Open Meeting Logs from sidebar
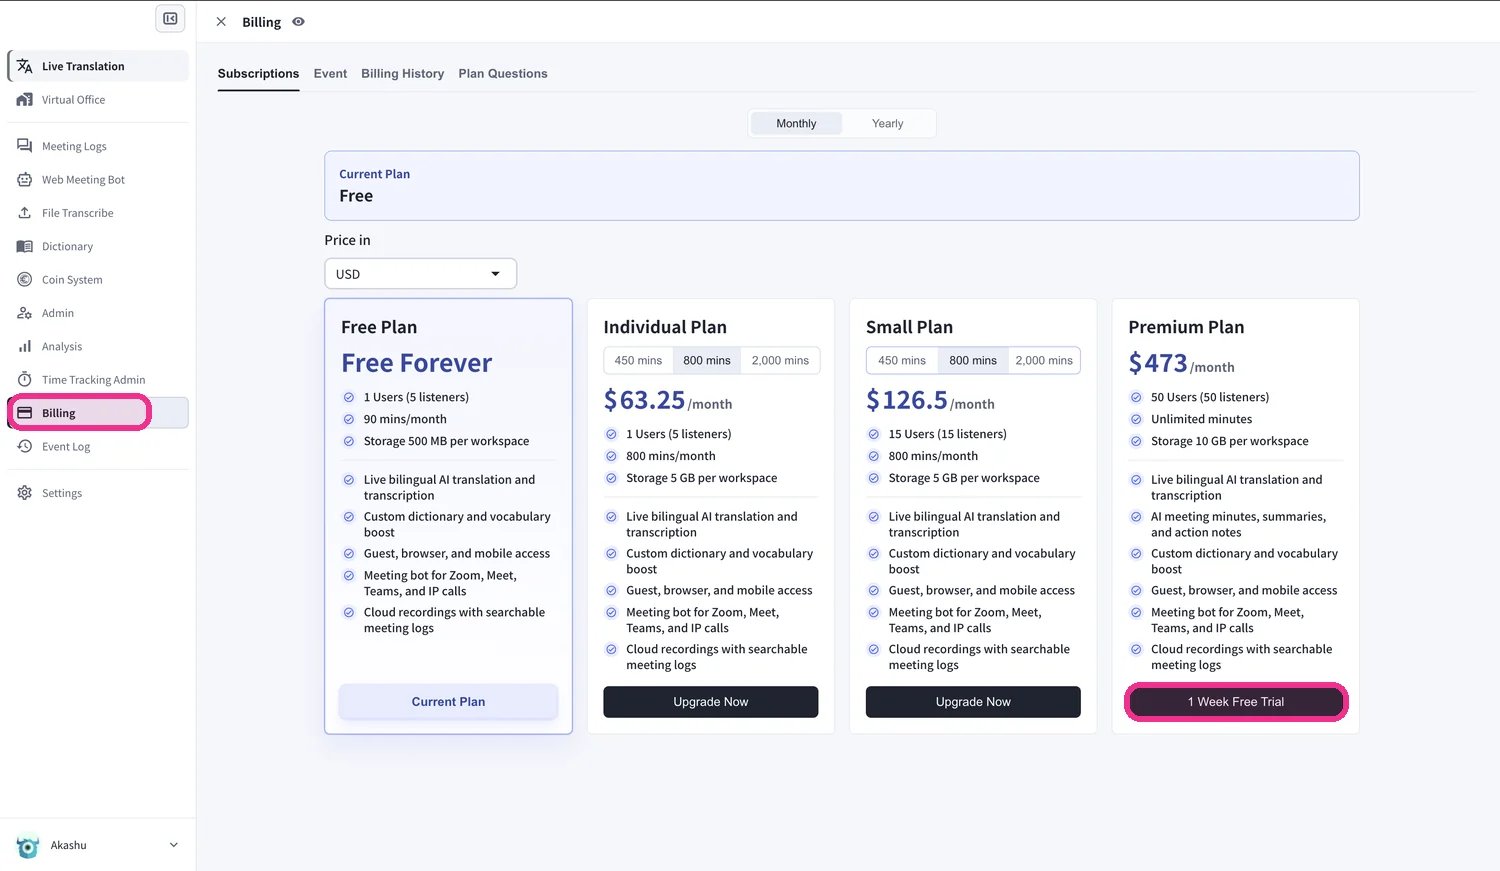 [x=98, y=146]
